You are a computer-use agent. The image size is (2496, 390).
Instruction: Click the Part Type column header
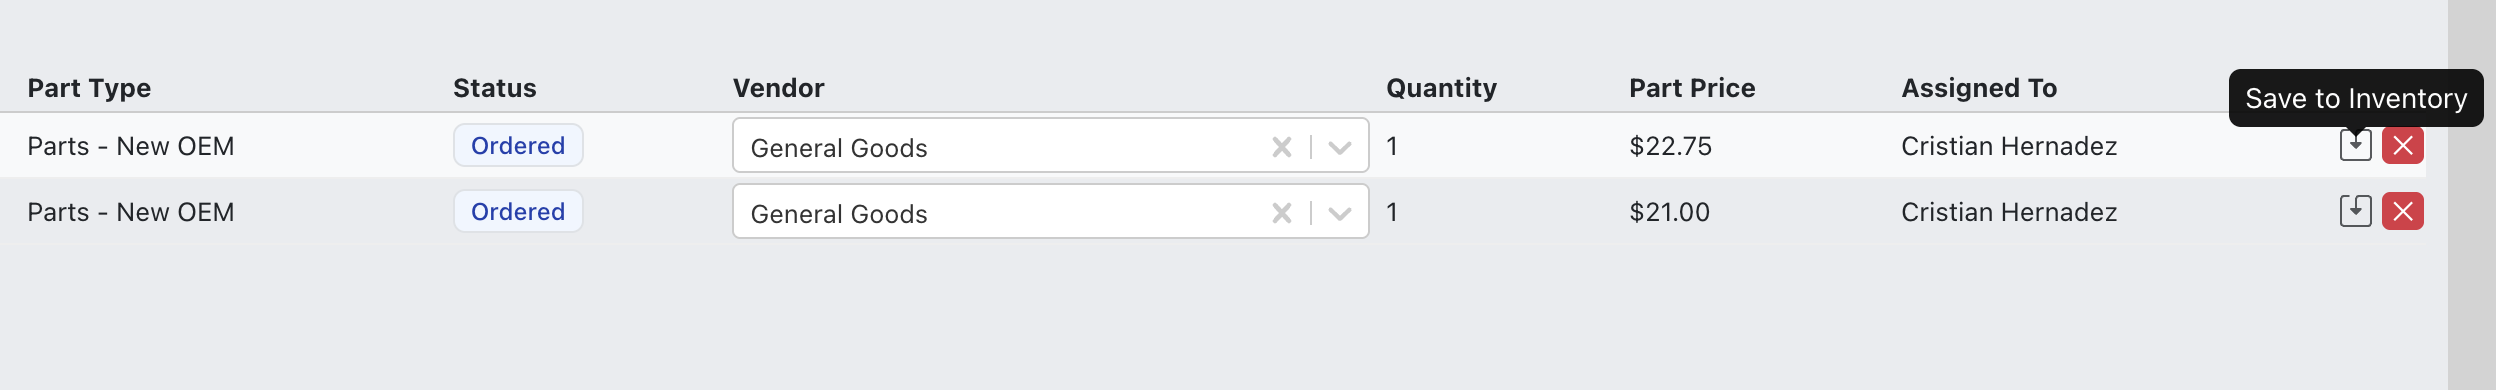pos(89,88)
